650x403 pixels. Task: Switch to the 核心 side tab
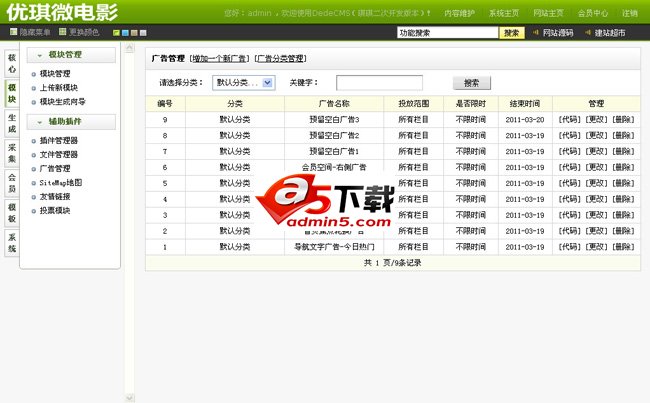pyautogui.click(x=12, y=63)
